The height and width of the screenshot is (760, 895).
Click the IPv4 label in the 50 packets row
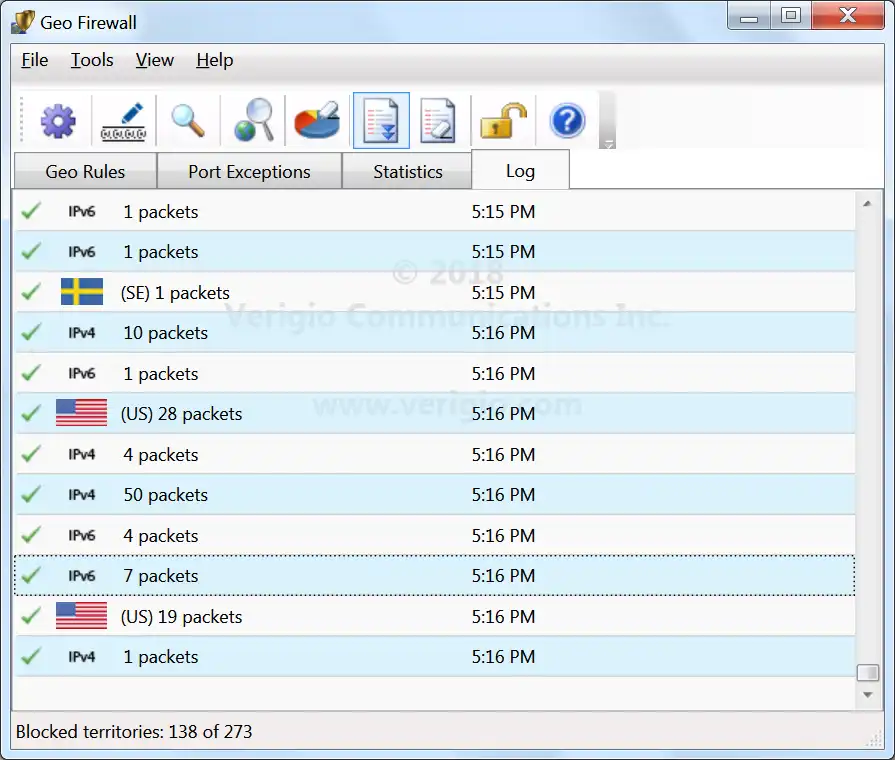click(x=82, y=494)
